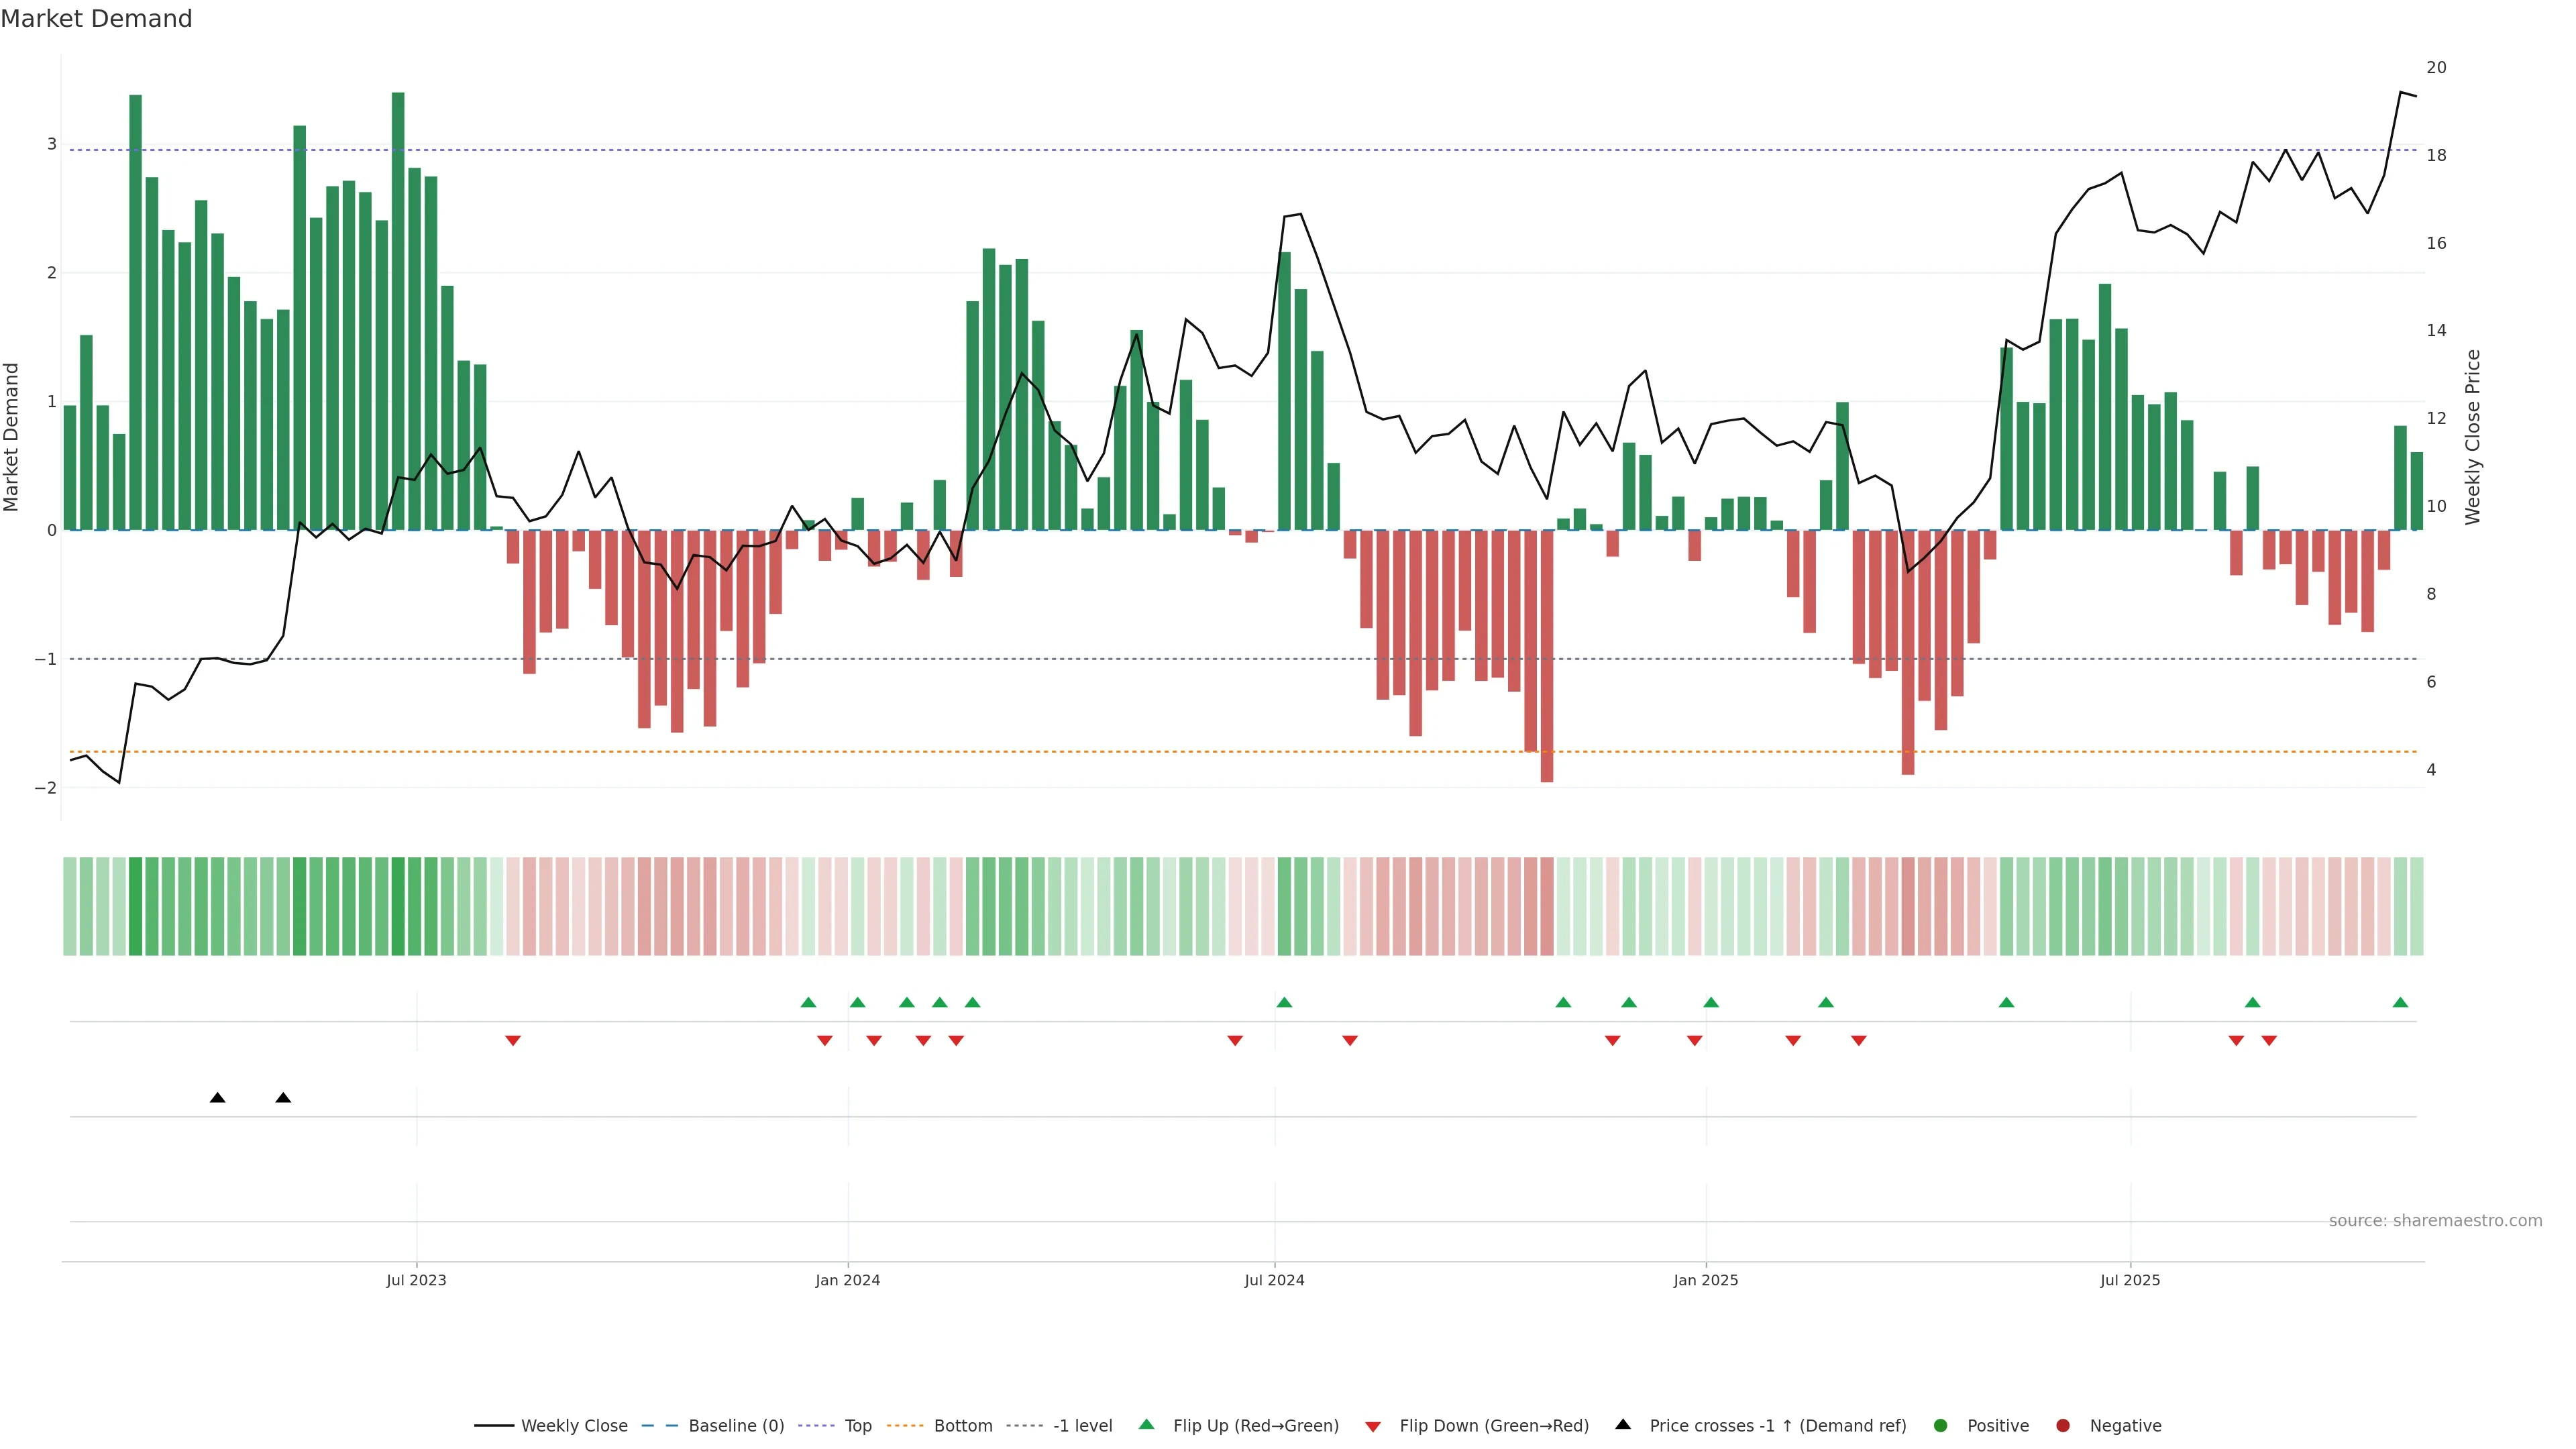The width and height of the screenshot is (2576, 1449).
Task: Click the second black triangle marker in chart
Action: point(283,1098)
